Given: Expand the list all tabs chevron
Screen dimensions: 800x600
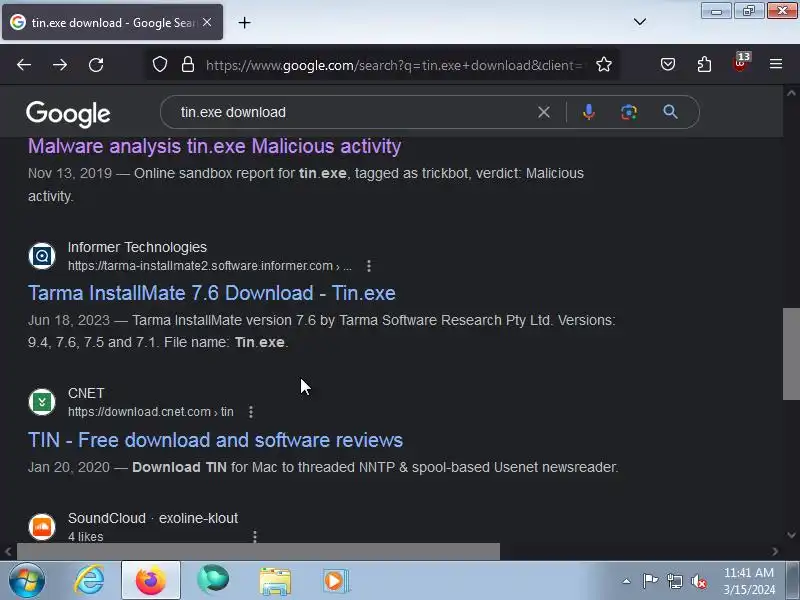Looking at the screenshot, I should click(640, 22).
